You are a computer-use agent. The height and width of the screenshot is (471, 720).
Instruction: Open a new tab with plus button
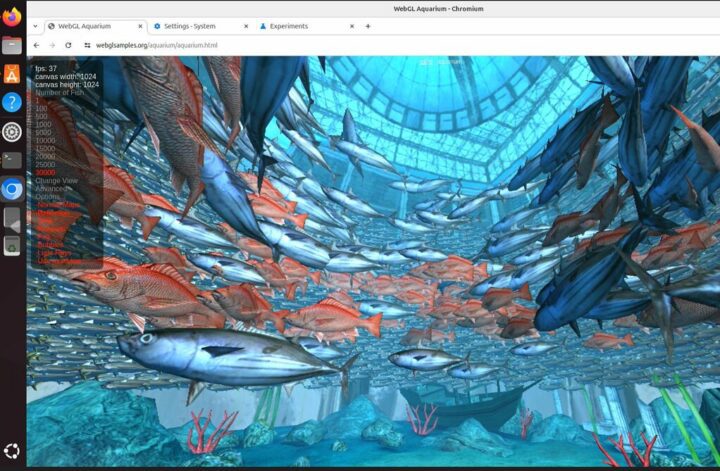[x=367, y=26]
